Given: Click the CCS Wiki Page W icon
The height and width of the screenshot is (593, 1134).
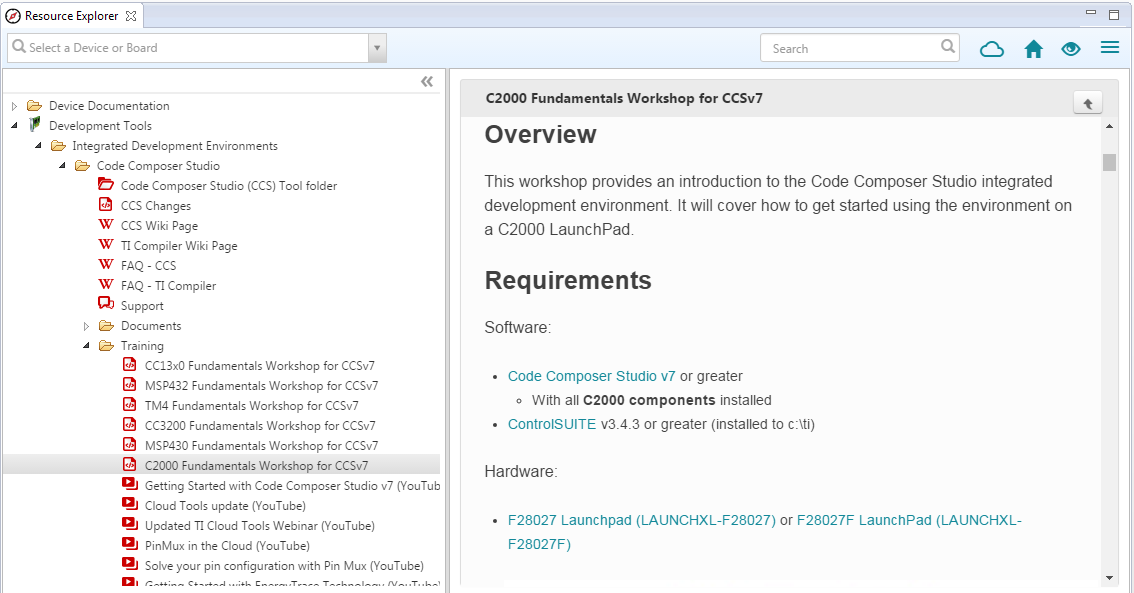Looking at the screenshot, I should tap(106, 225).
